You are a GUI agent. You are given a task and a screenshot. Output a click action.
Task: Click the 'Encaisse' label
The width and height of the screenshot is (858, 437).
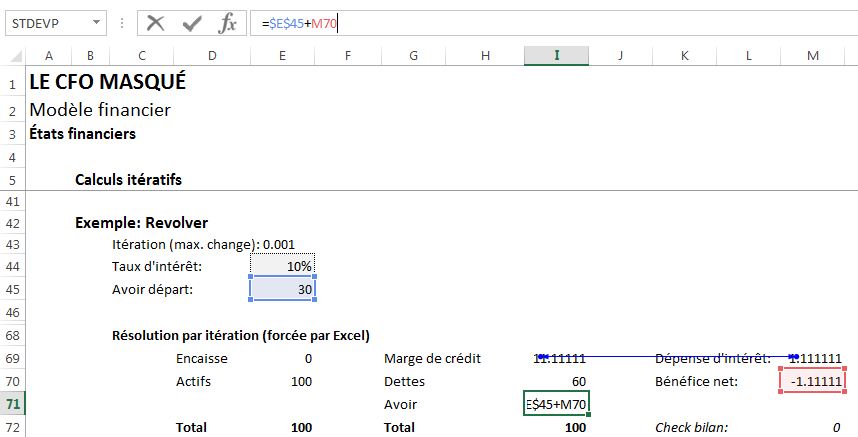click(202, 359)
